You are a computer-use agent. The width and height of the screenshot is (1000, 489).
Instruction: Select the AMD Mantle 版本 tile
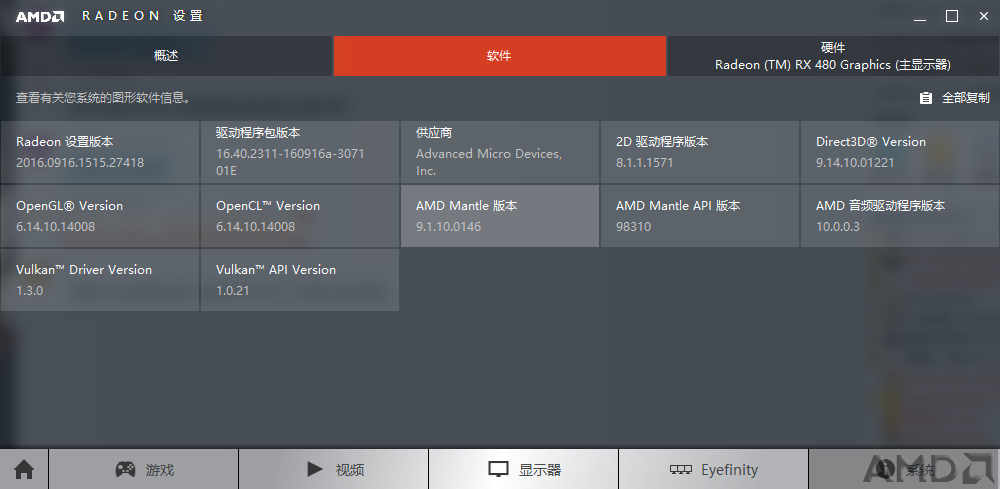[x=500, y=215]
